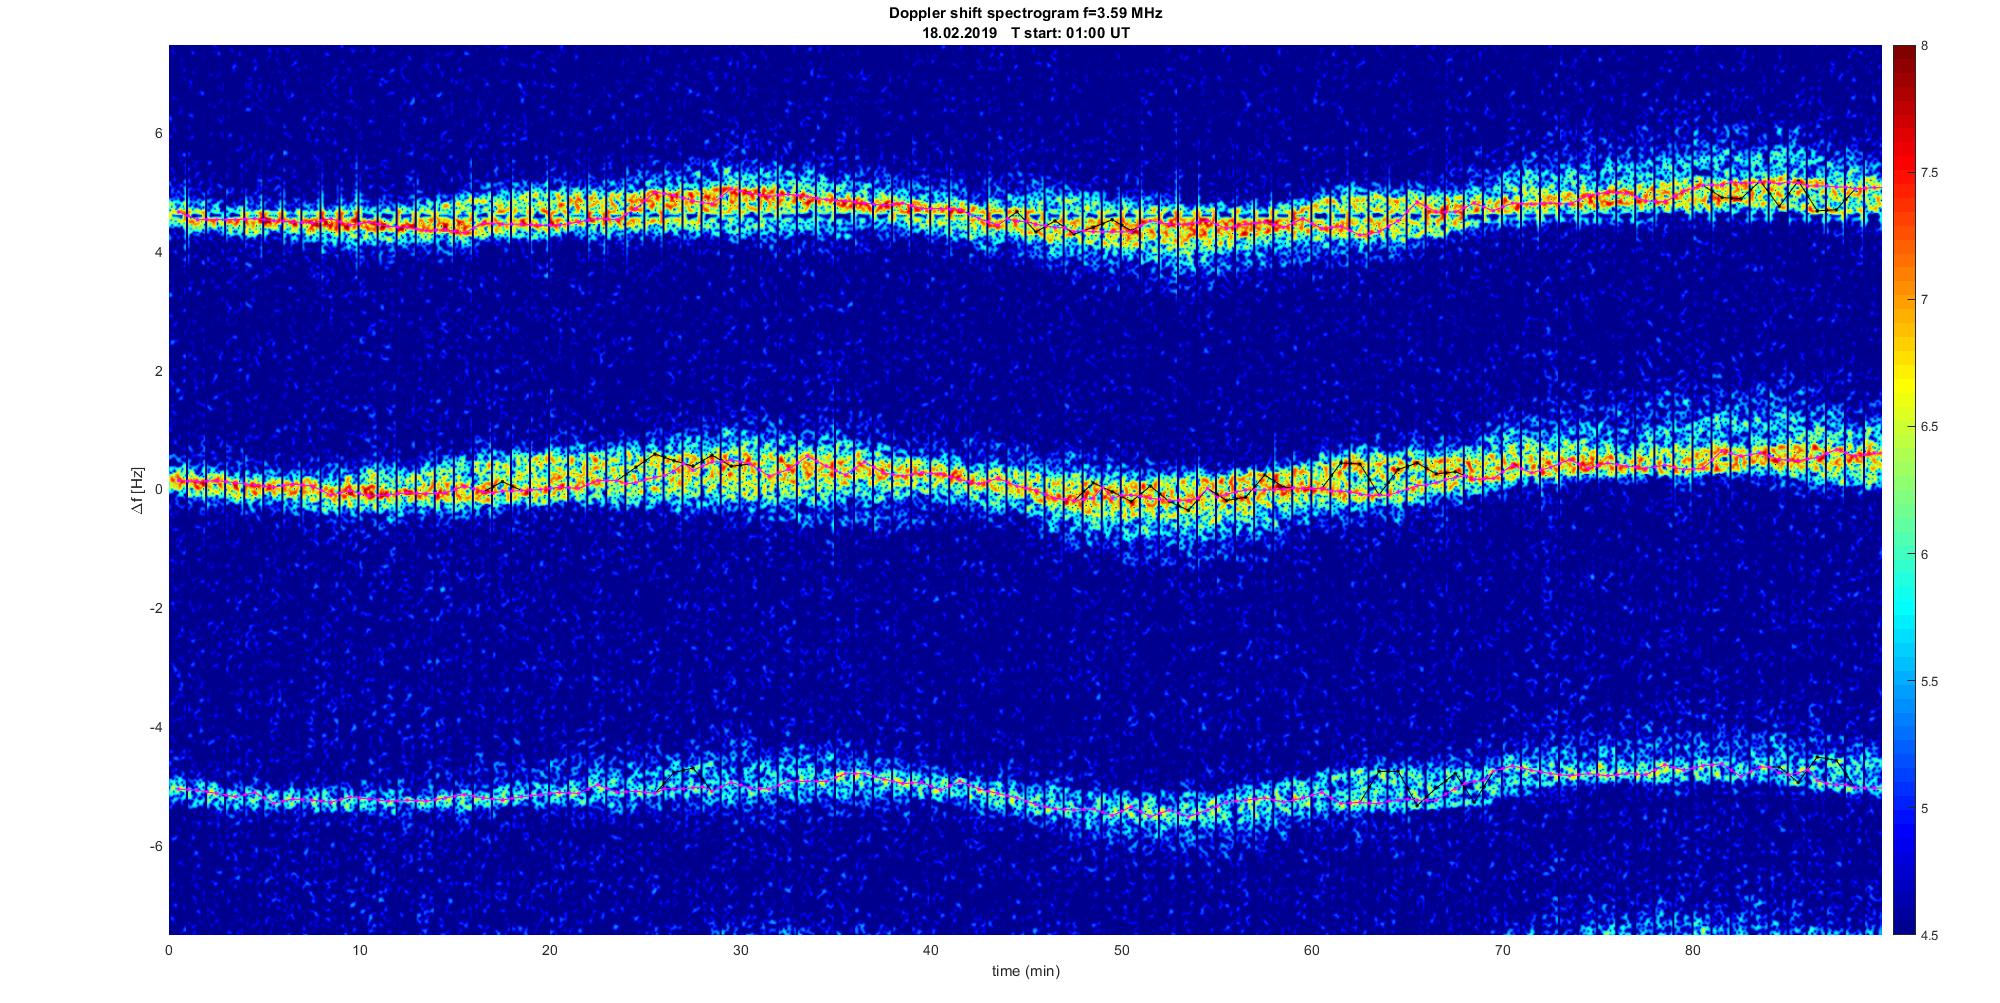Image resolution: width=2000 pixels, height=1003 pixels.
Task: Click x-axis tick label 0
Action: (169, 950)
